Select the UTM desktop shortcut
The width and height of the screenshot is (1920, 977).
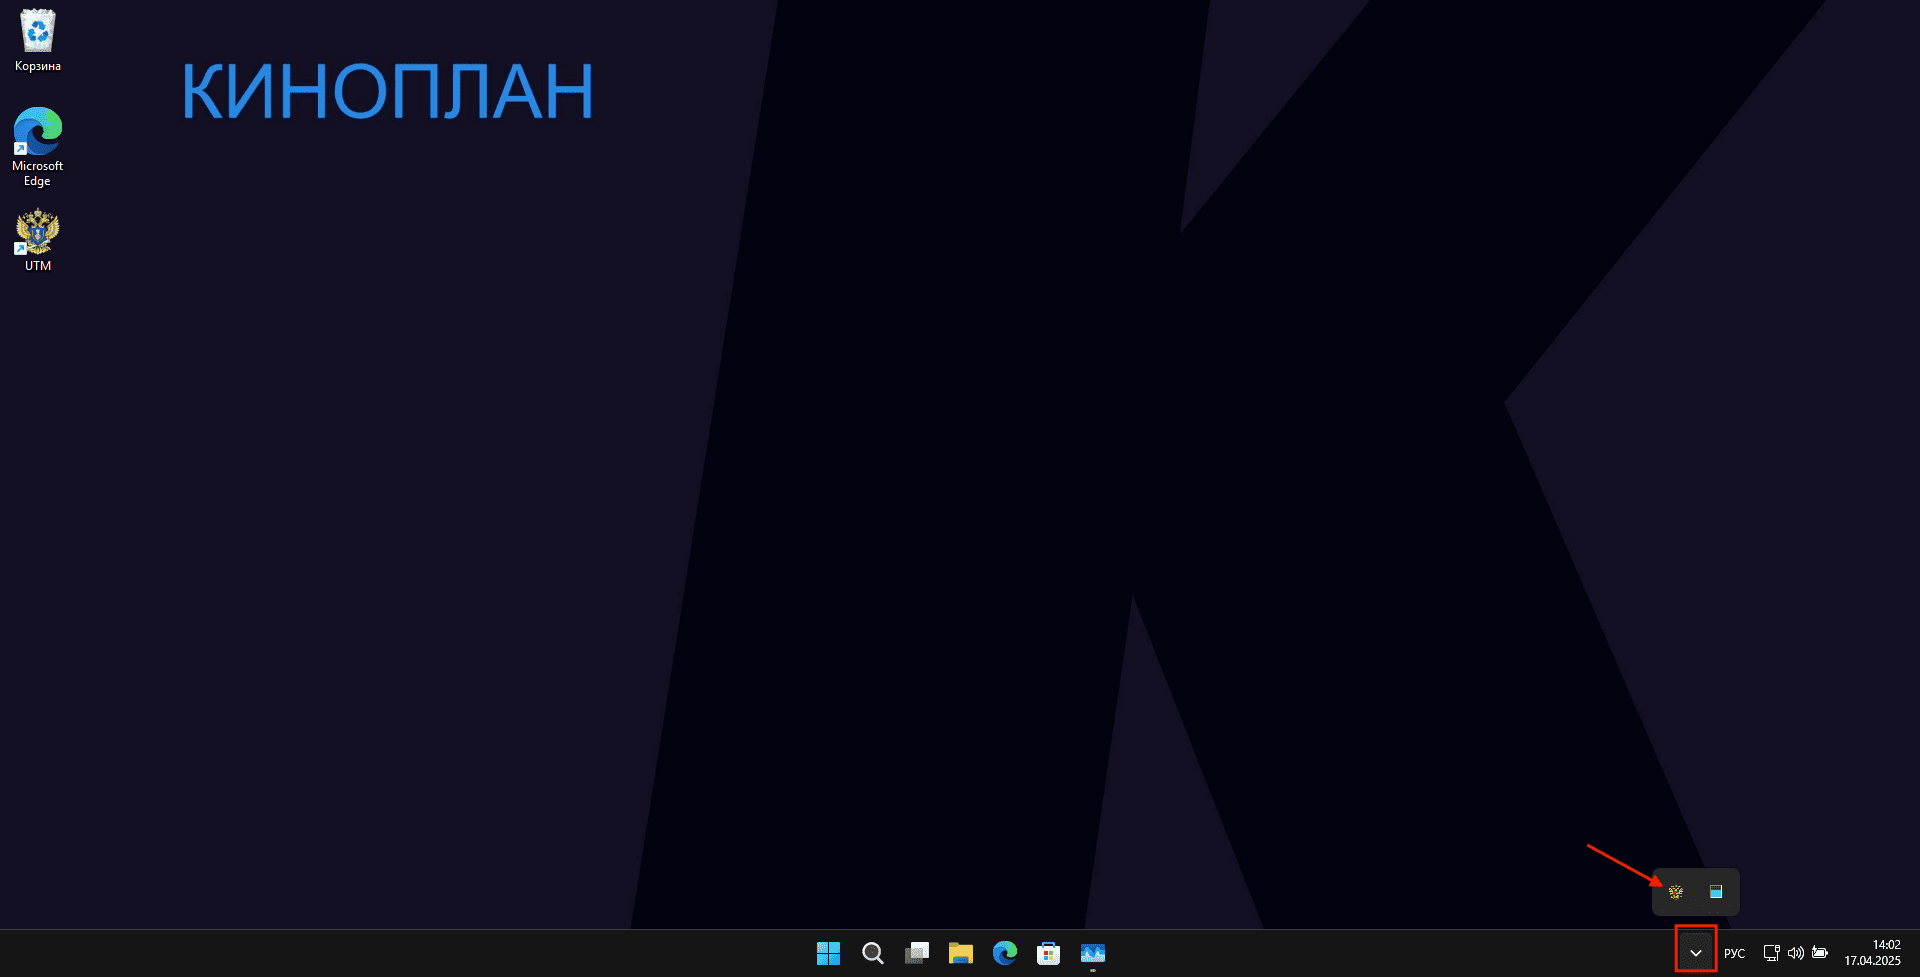[x=38, y=240]
